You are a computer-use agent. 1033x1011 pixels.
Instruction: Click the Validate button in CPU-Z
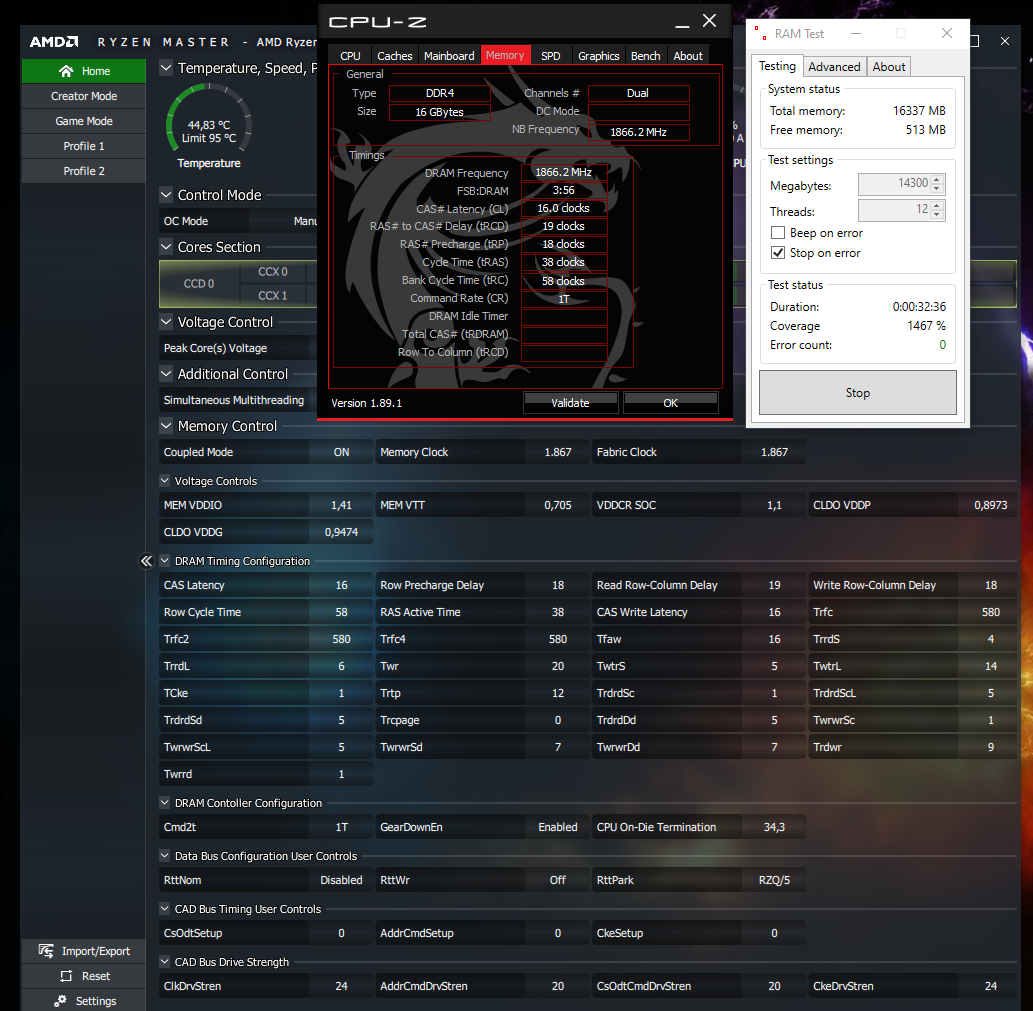pos(571,402)
